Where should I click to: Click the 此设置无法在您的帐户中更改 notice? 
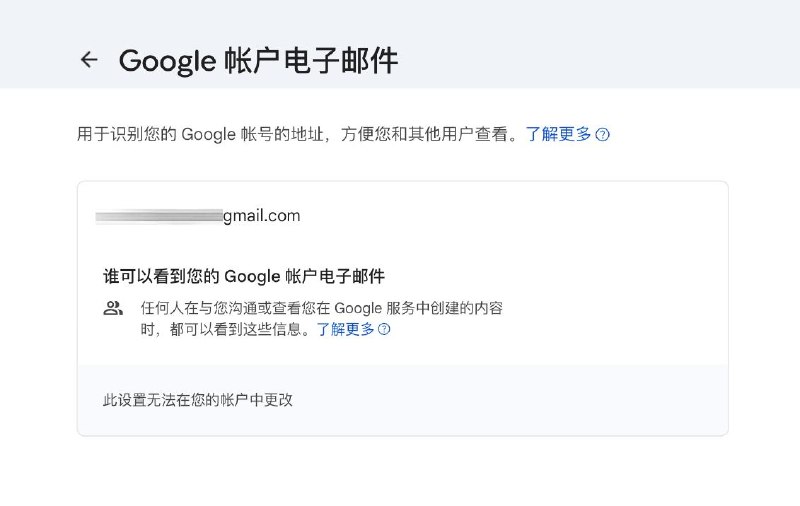click(x=198, y=400)
